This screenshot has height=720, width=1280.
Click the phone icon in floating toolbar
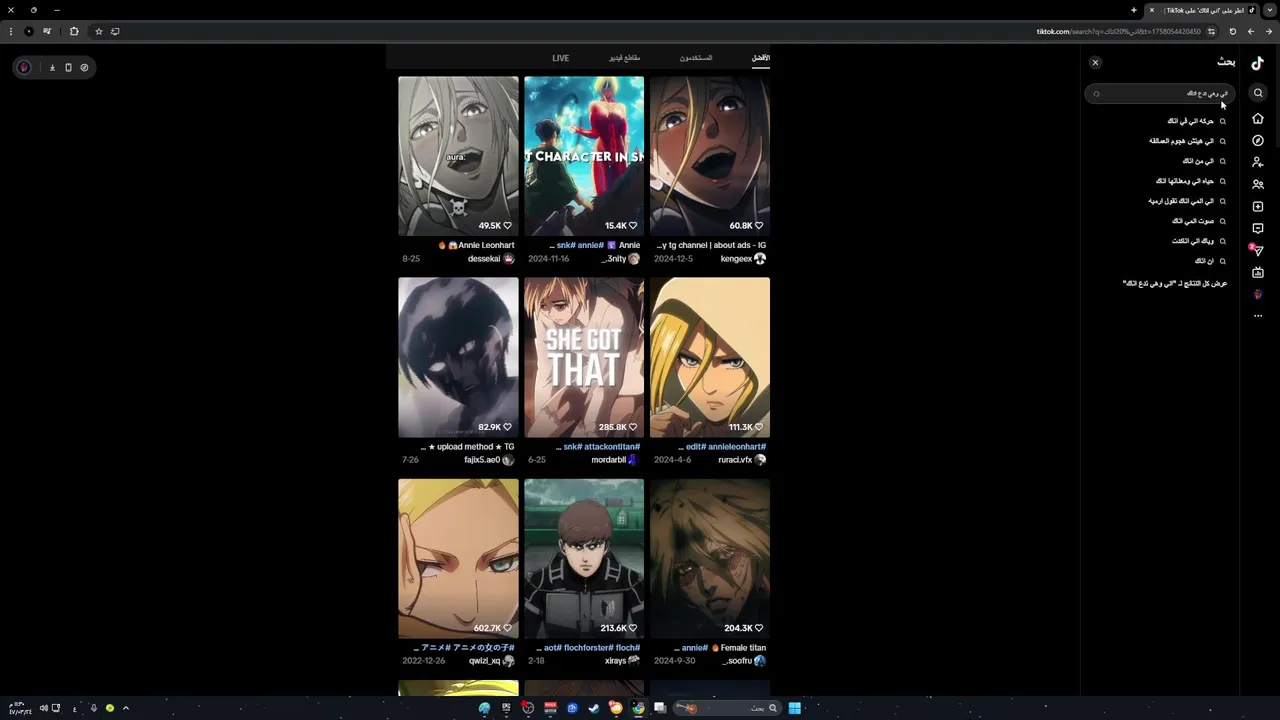click(68, 67)
